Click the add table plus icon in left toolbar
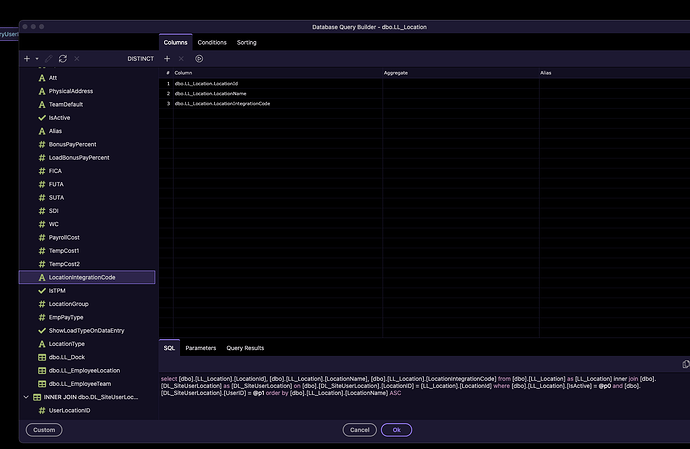 (x=27, y=59)
